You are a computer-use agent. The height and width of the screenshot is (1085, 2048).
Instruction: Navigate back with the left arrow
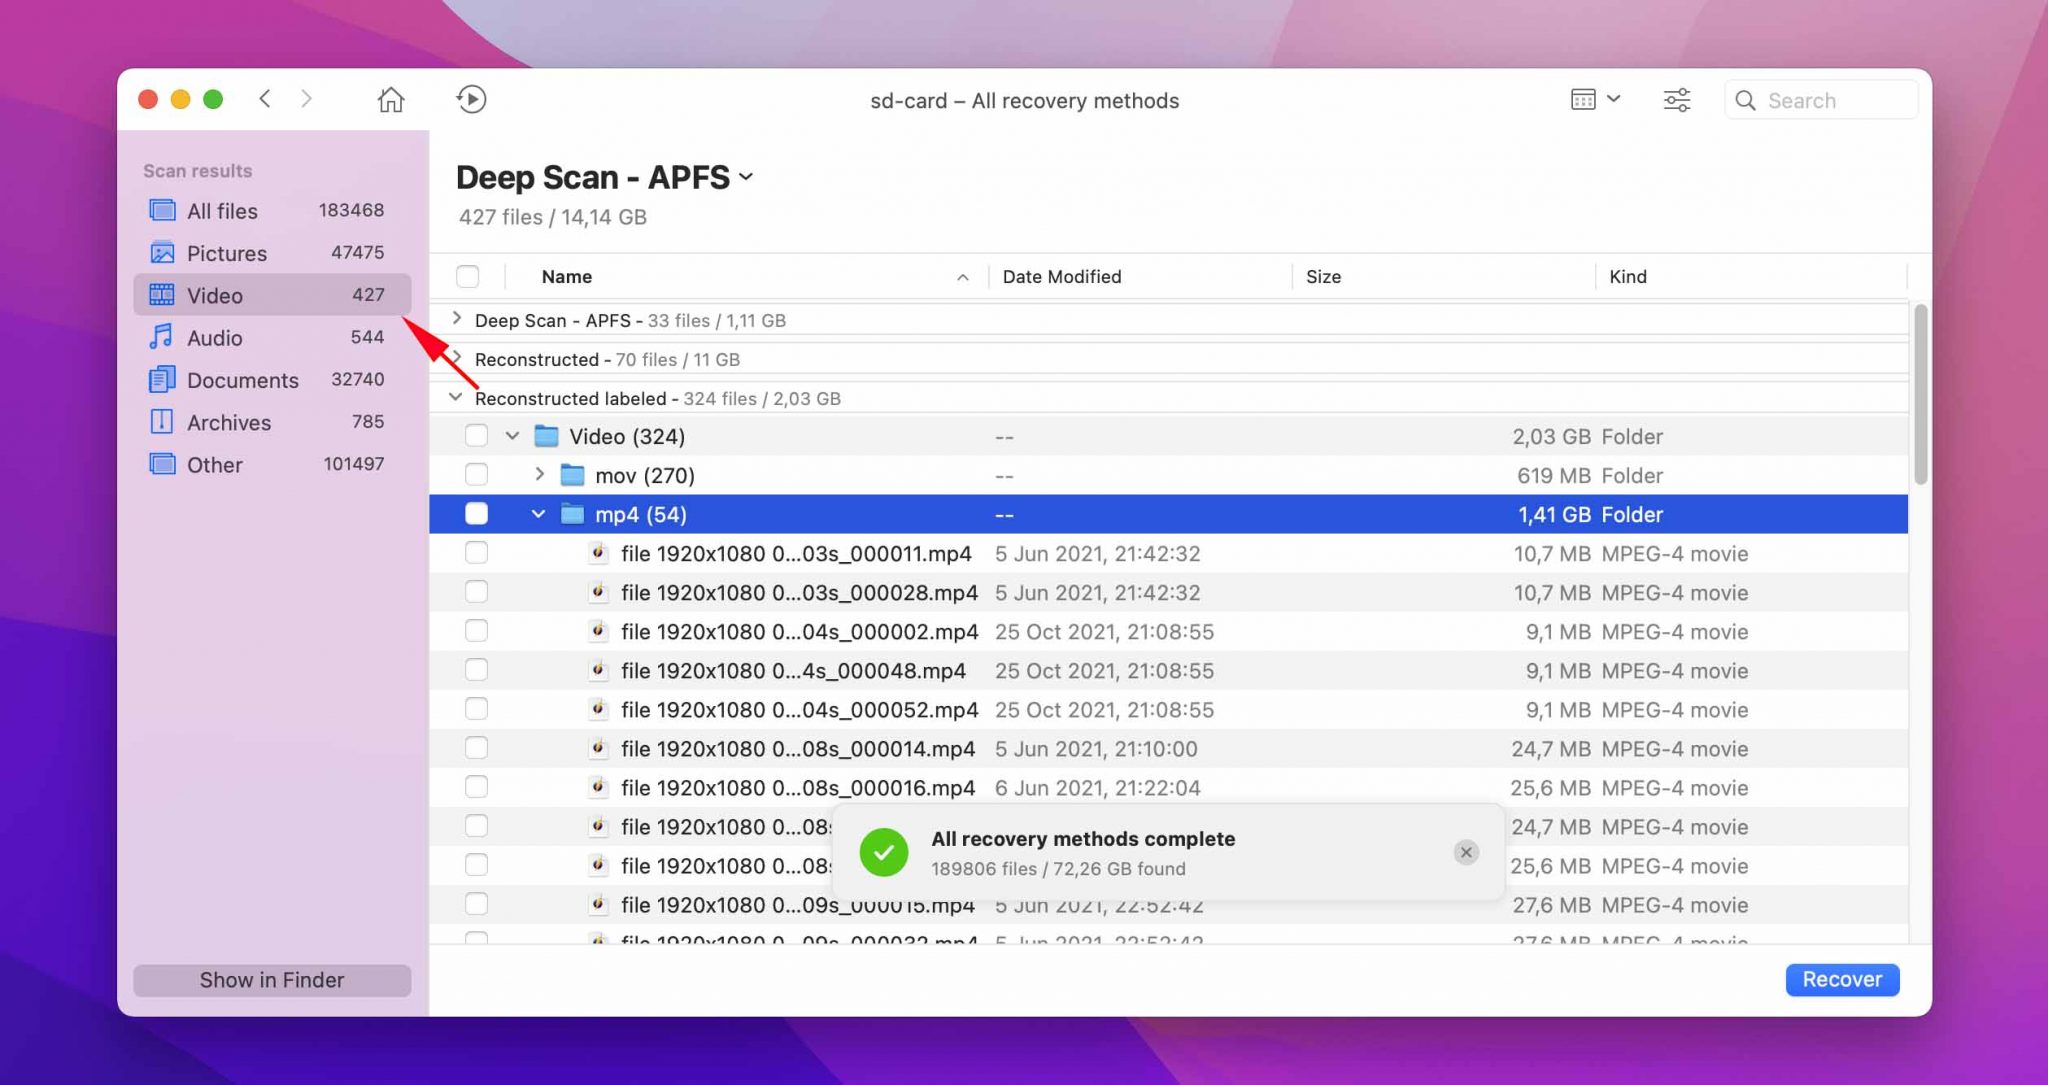click(265, 99)
